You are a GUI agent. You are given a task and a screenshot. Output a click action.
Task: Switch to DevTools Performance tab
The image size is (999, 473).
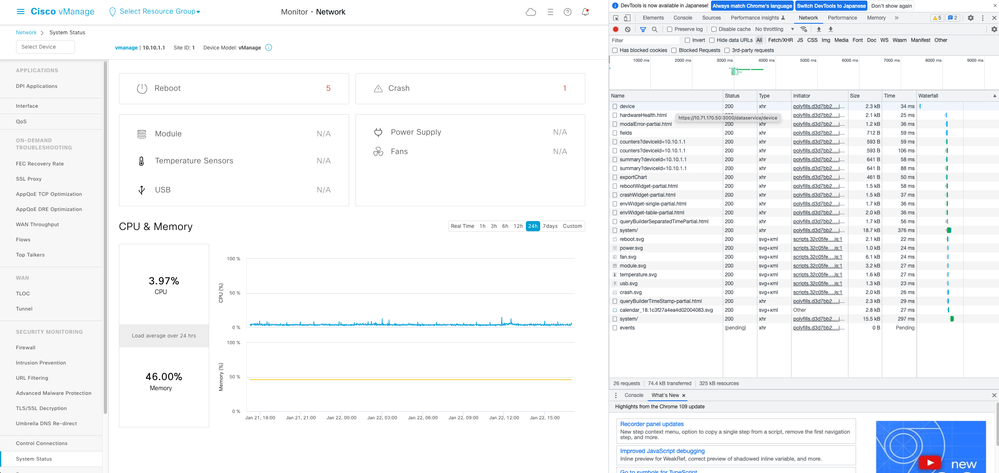coord(842,18)
